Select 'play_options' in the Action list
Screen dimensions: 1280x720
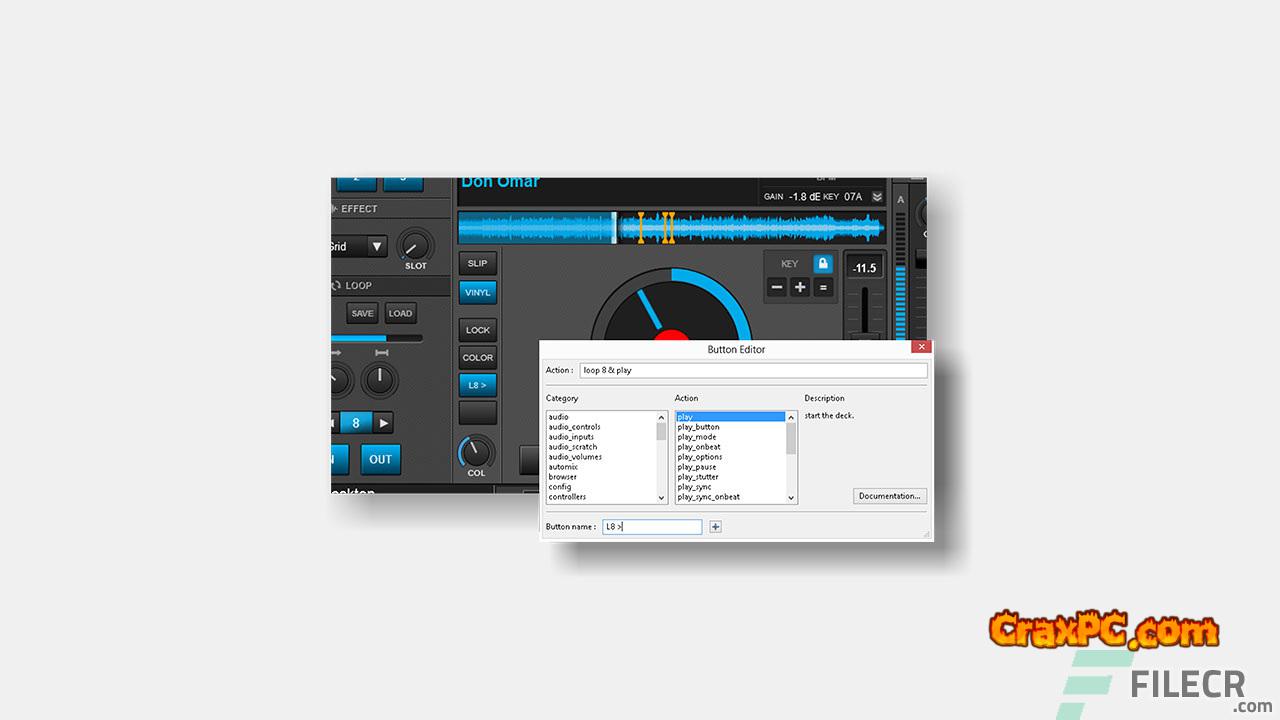tap(700, 457)
